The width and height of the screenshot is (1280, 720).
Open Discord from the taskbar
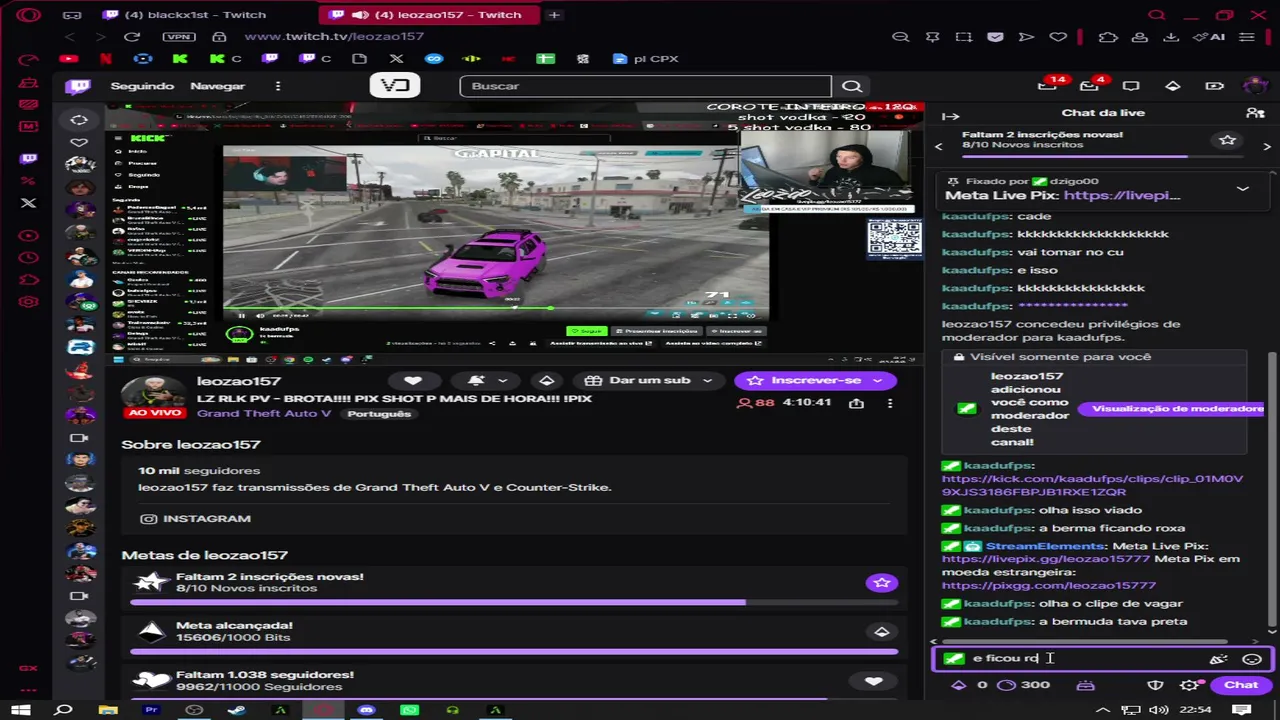pos(366,710)
